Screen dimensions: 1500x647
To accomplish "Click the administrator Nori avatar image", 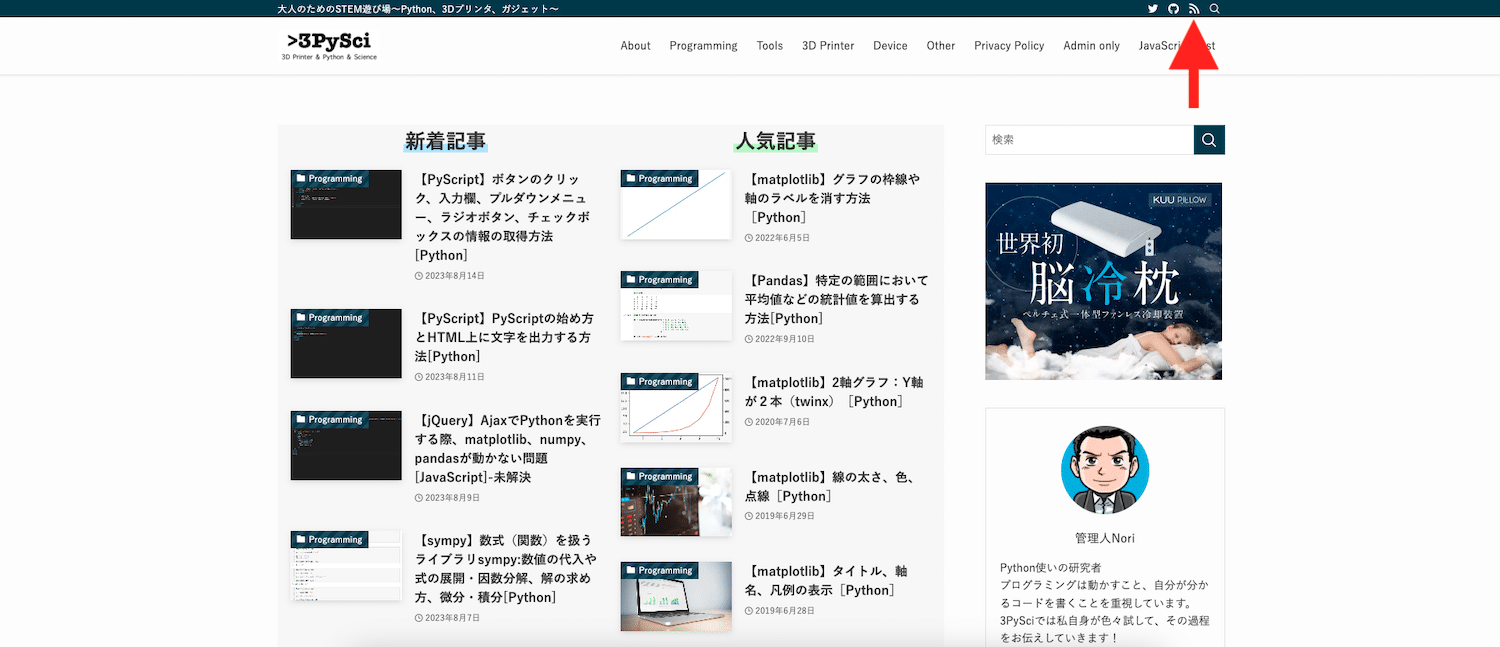I will click(x=1104, y=470).
